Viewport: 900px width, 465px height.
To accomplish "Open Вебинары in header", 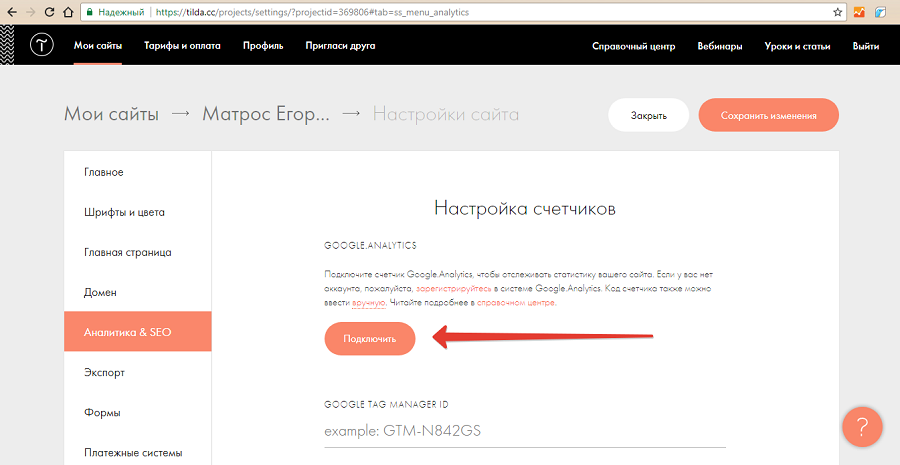I will (x=720, y=46).
